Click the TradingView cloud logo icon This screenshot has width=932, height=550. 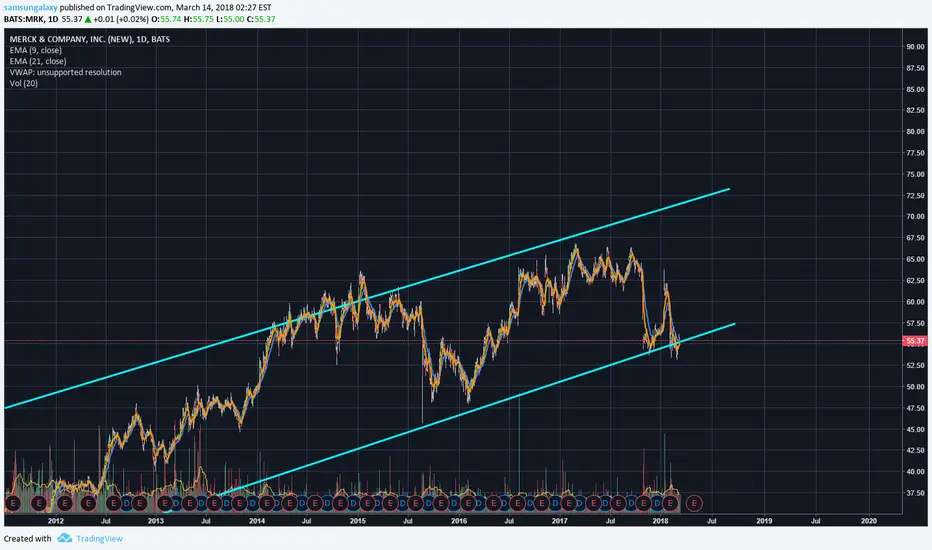[65, 538]
